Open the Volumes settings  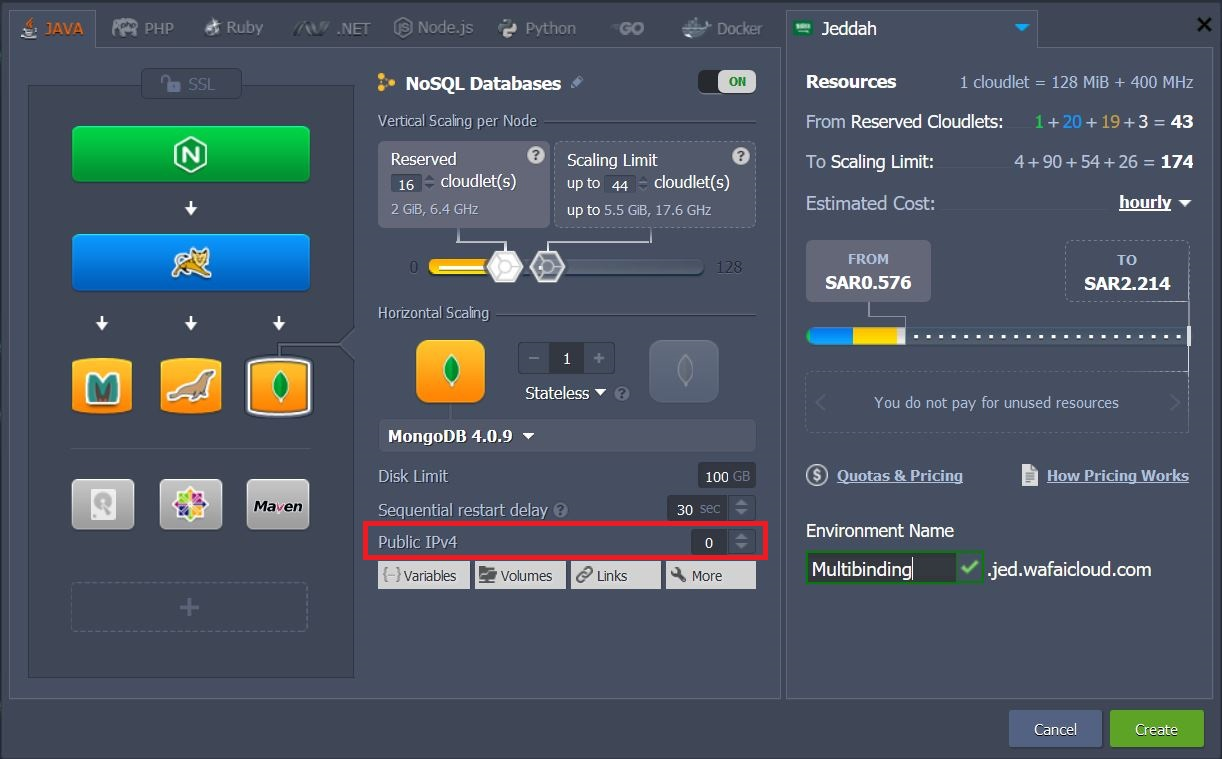[518, 575]
